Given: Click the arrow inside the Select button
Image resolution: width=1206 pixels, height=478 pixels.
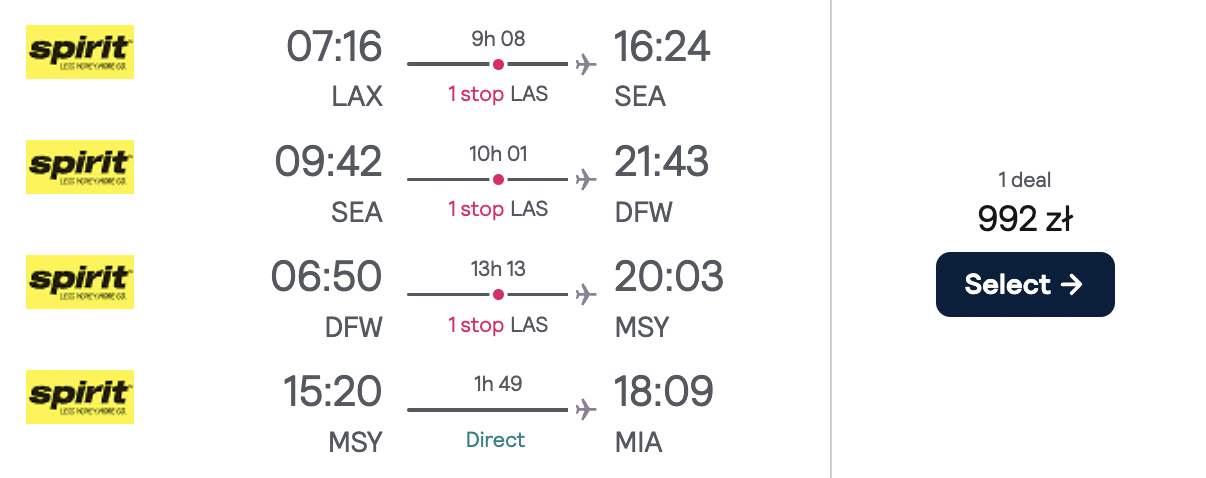Looking at the screenshot, I should click(1072, 285).
